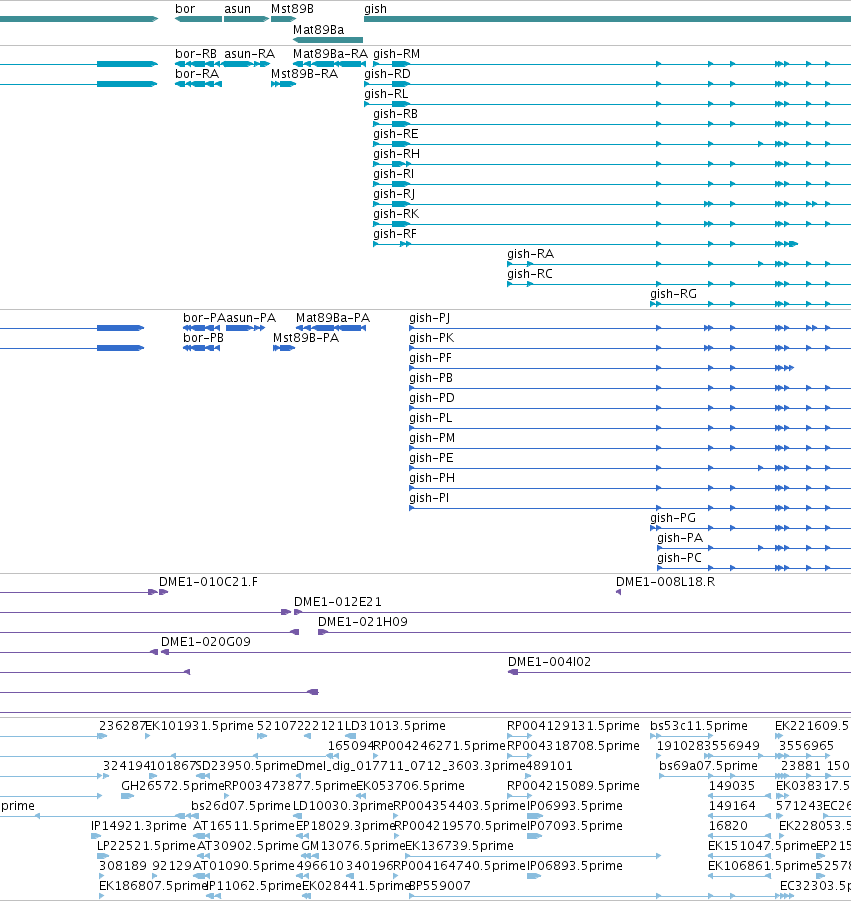Select the EK186807.5prime EST label
The image size is (851, 901).
coord(153,885)
